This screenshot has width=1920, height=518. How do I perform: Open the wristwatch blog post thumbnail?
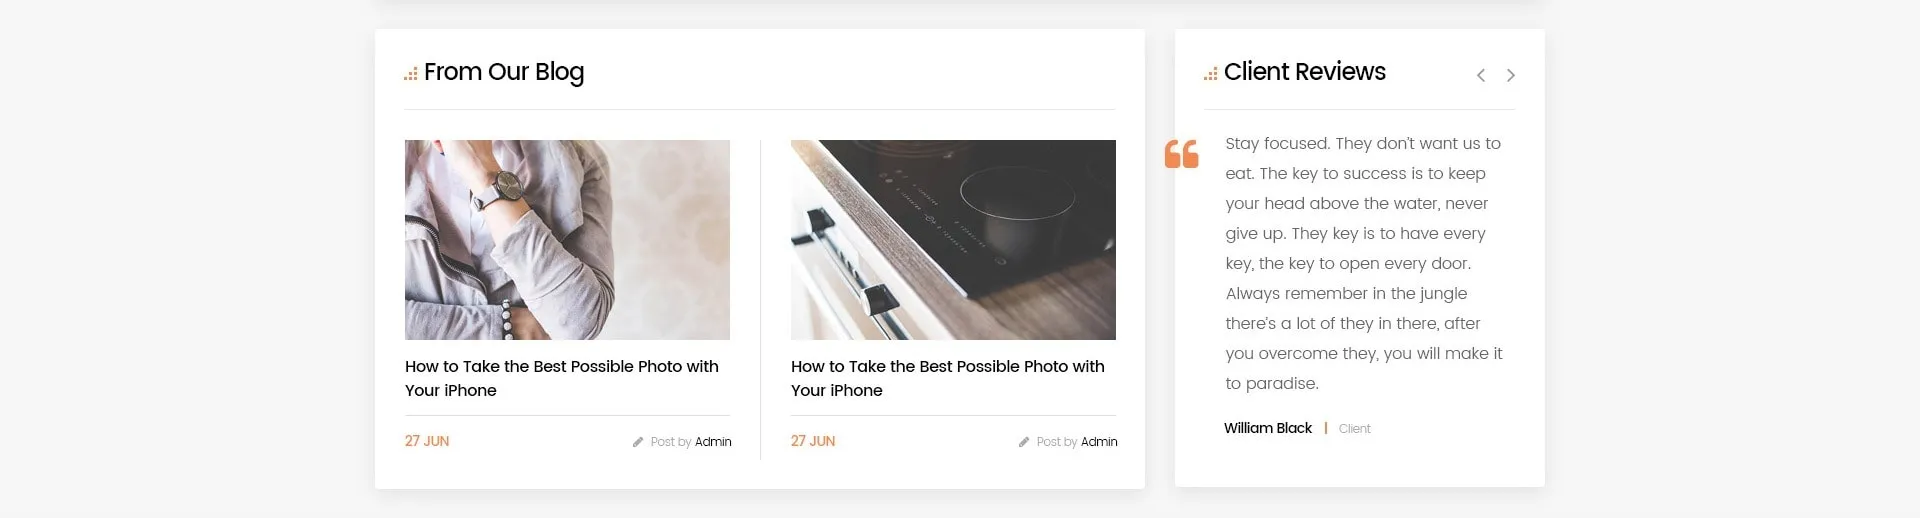click(x=567, y=240)
